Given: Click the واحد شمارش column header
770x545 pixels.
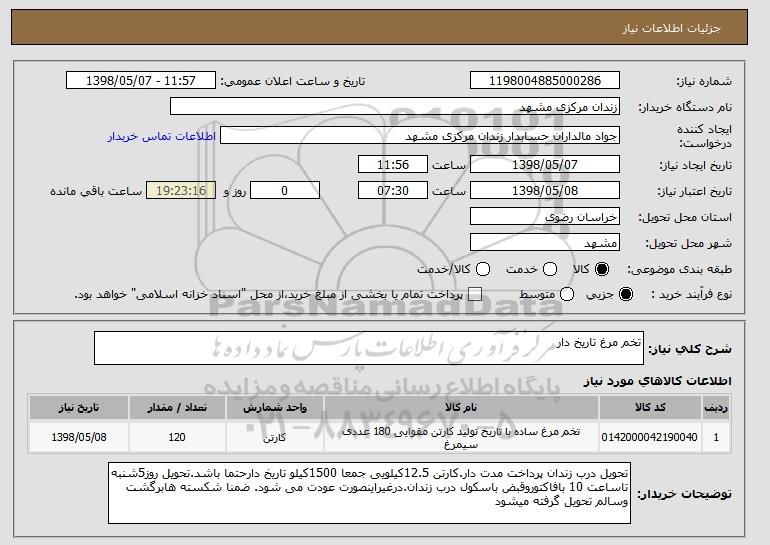Looking at the screenshot, I should click(x=275, y=408).
